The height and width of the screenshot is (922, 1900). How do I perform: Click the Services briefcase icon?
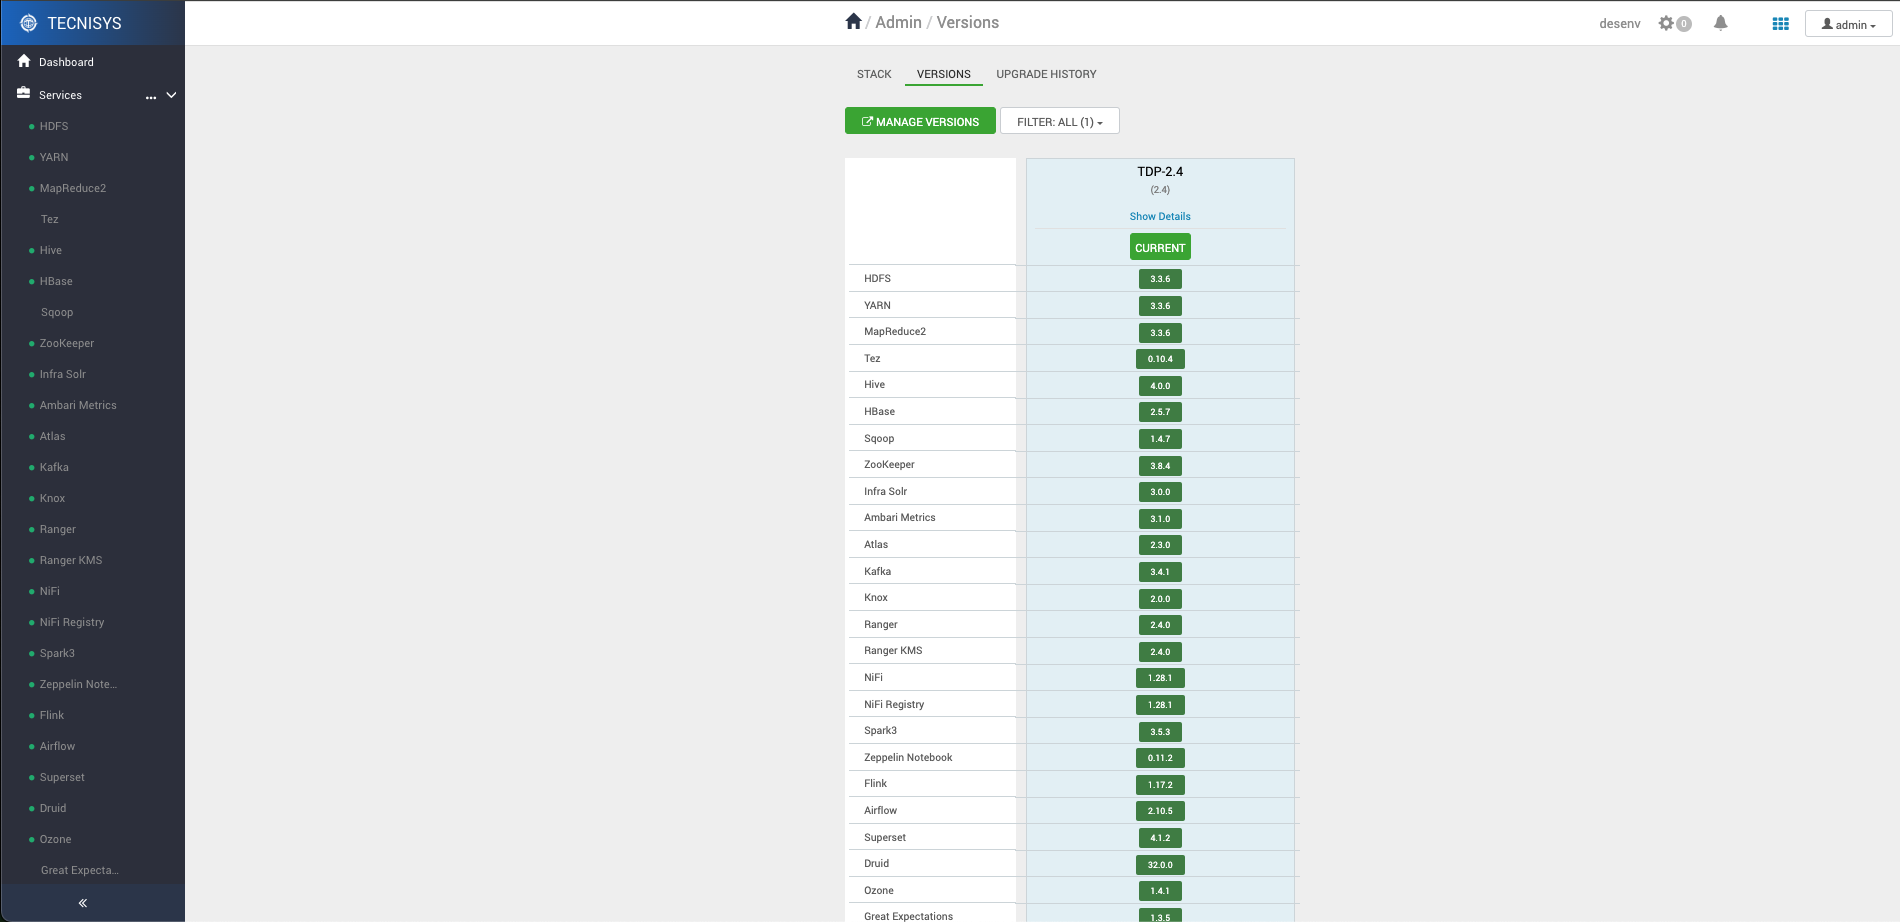[24, 94]
